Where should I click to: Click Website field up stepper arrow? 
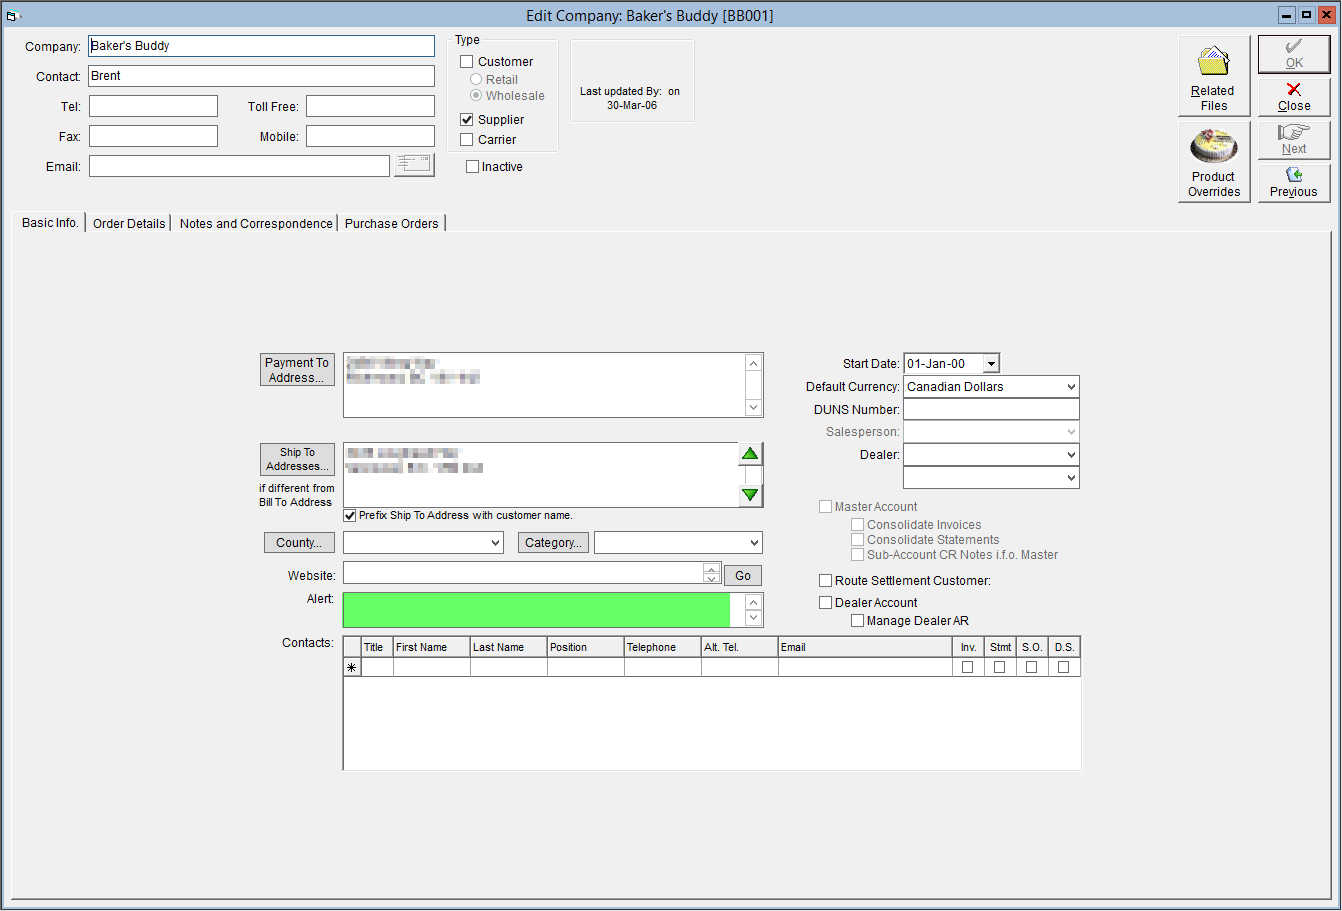tap(711, 568)
